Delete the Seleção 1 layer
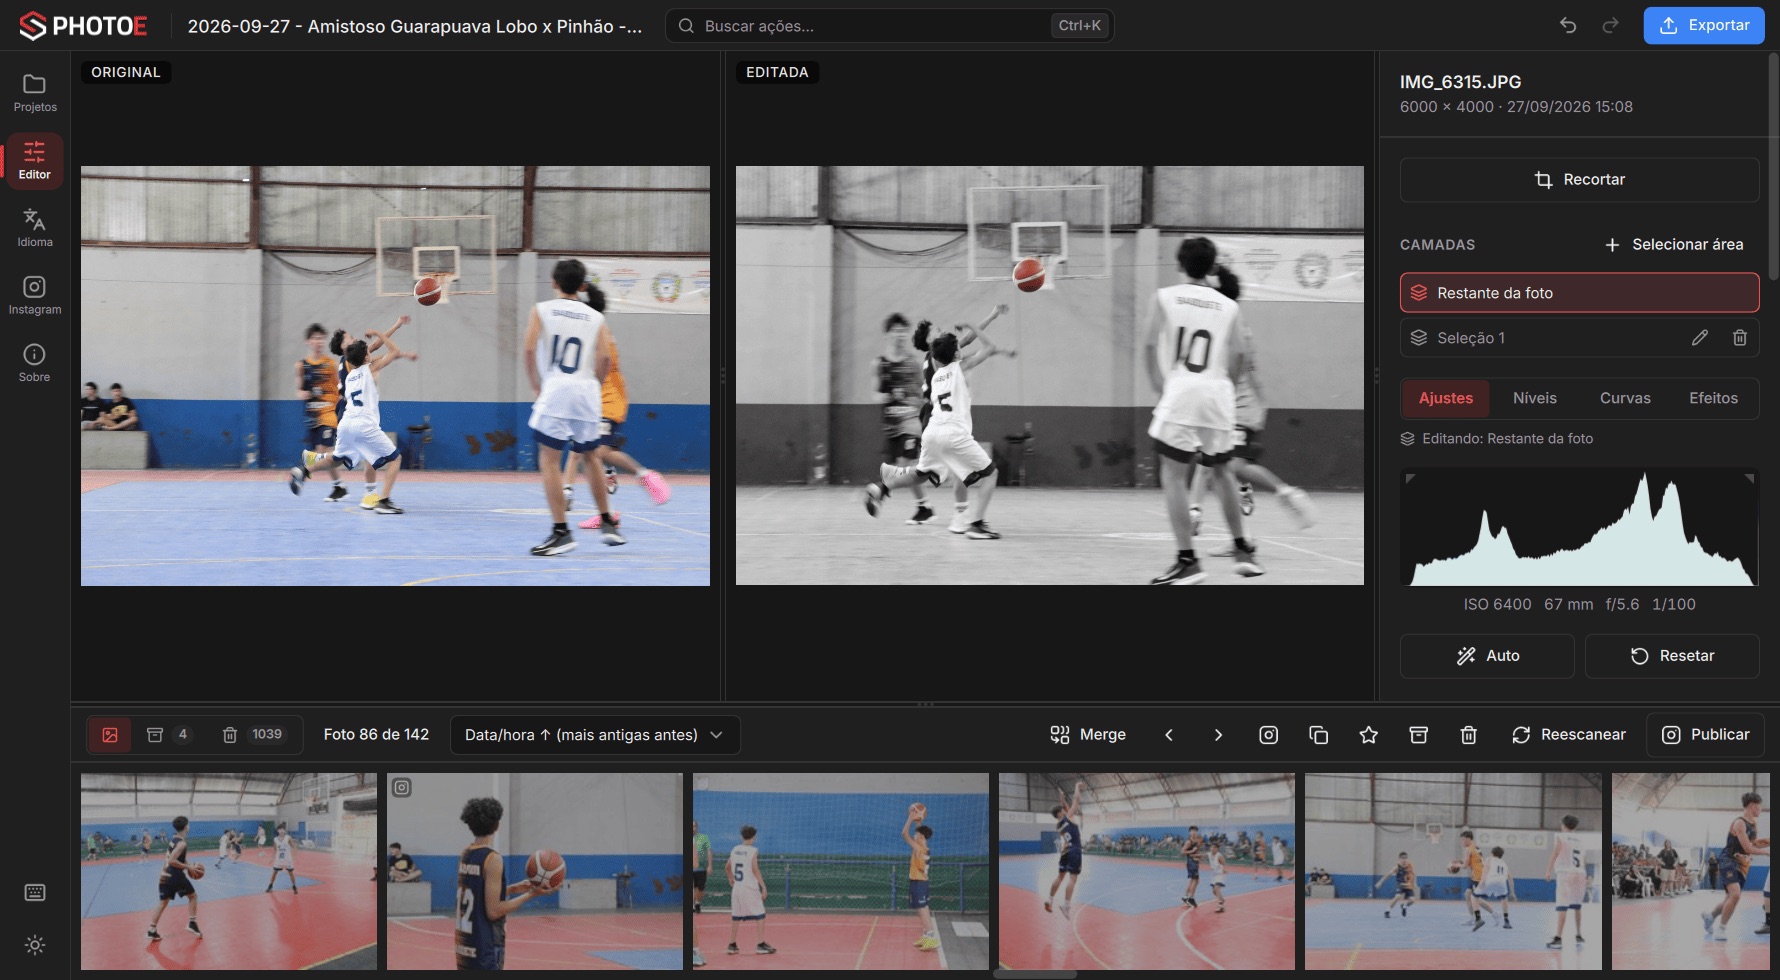1780x980 pixels. pyautogui.click(x=1740, y=338)
